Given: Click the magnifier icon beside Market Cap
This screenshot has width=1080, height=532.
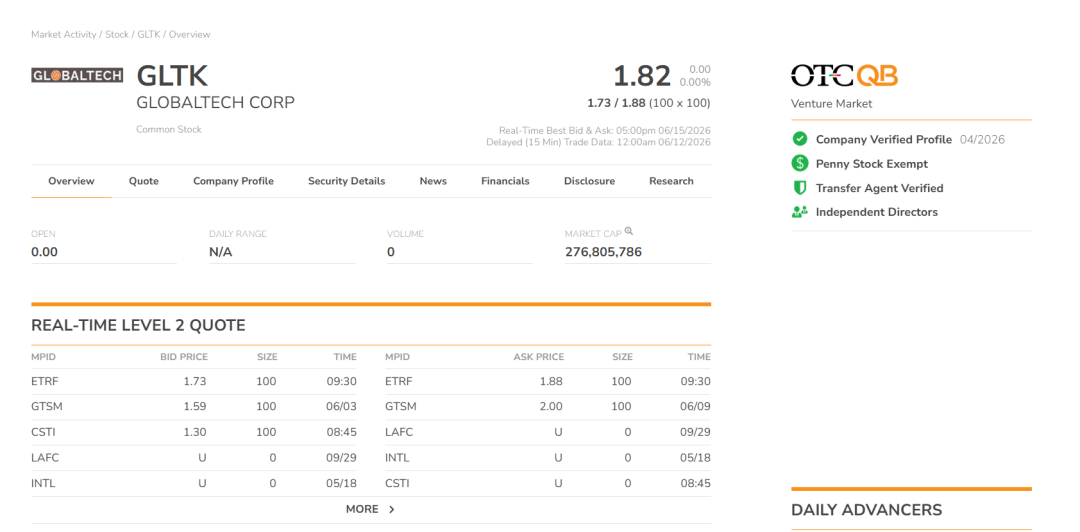Looking at the screenshot, I should point(628,232).
